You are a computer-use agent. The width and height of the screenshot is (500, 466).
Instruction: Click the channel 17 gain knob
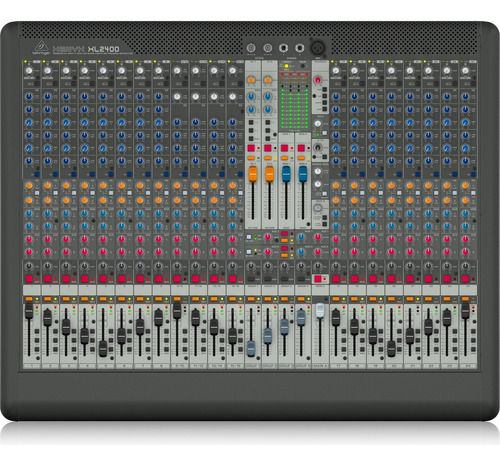pyautogui.click(x=336, y=71)
